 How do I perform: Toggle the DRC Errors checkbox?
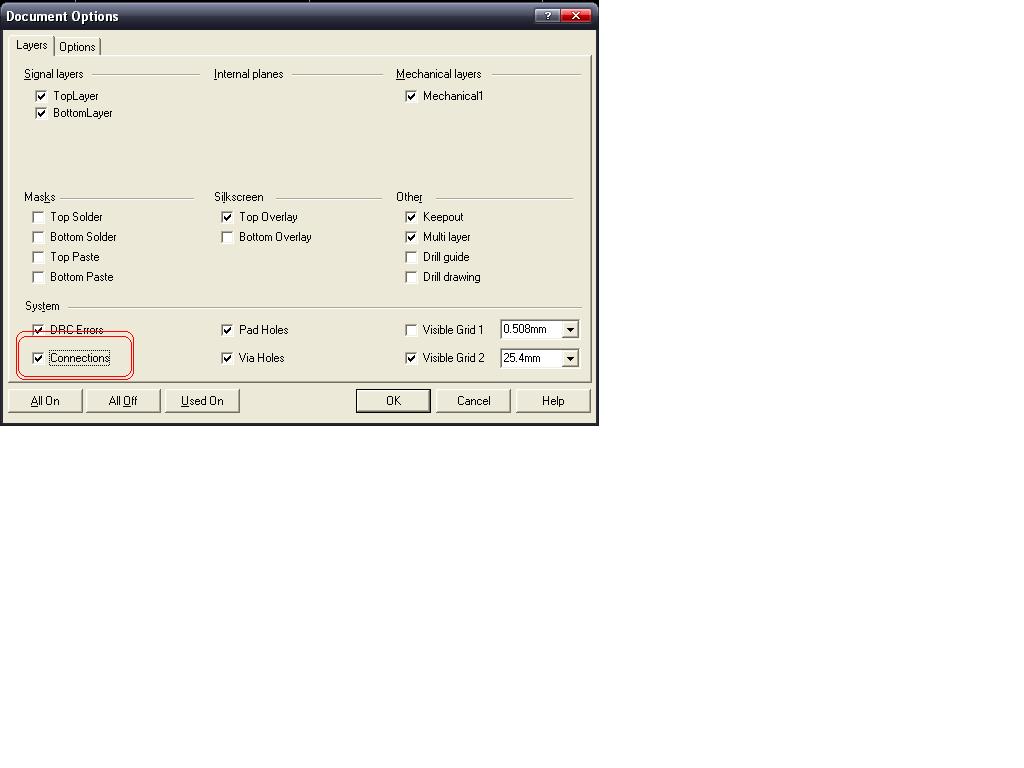point(38,330)
